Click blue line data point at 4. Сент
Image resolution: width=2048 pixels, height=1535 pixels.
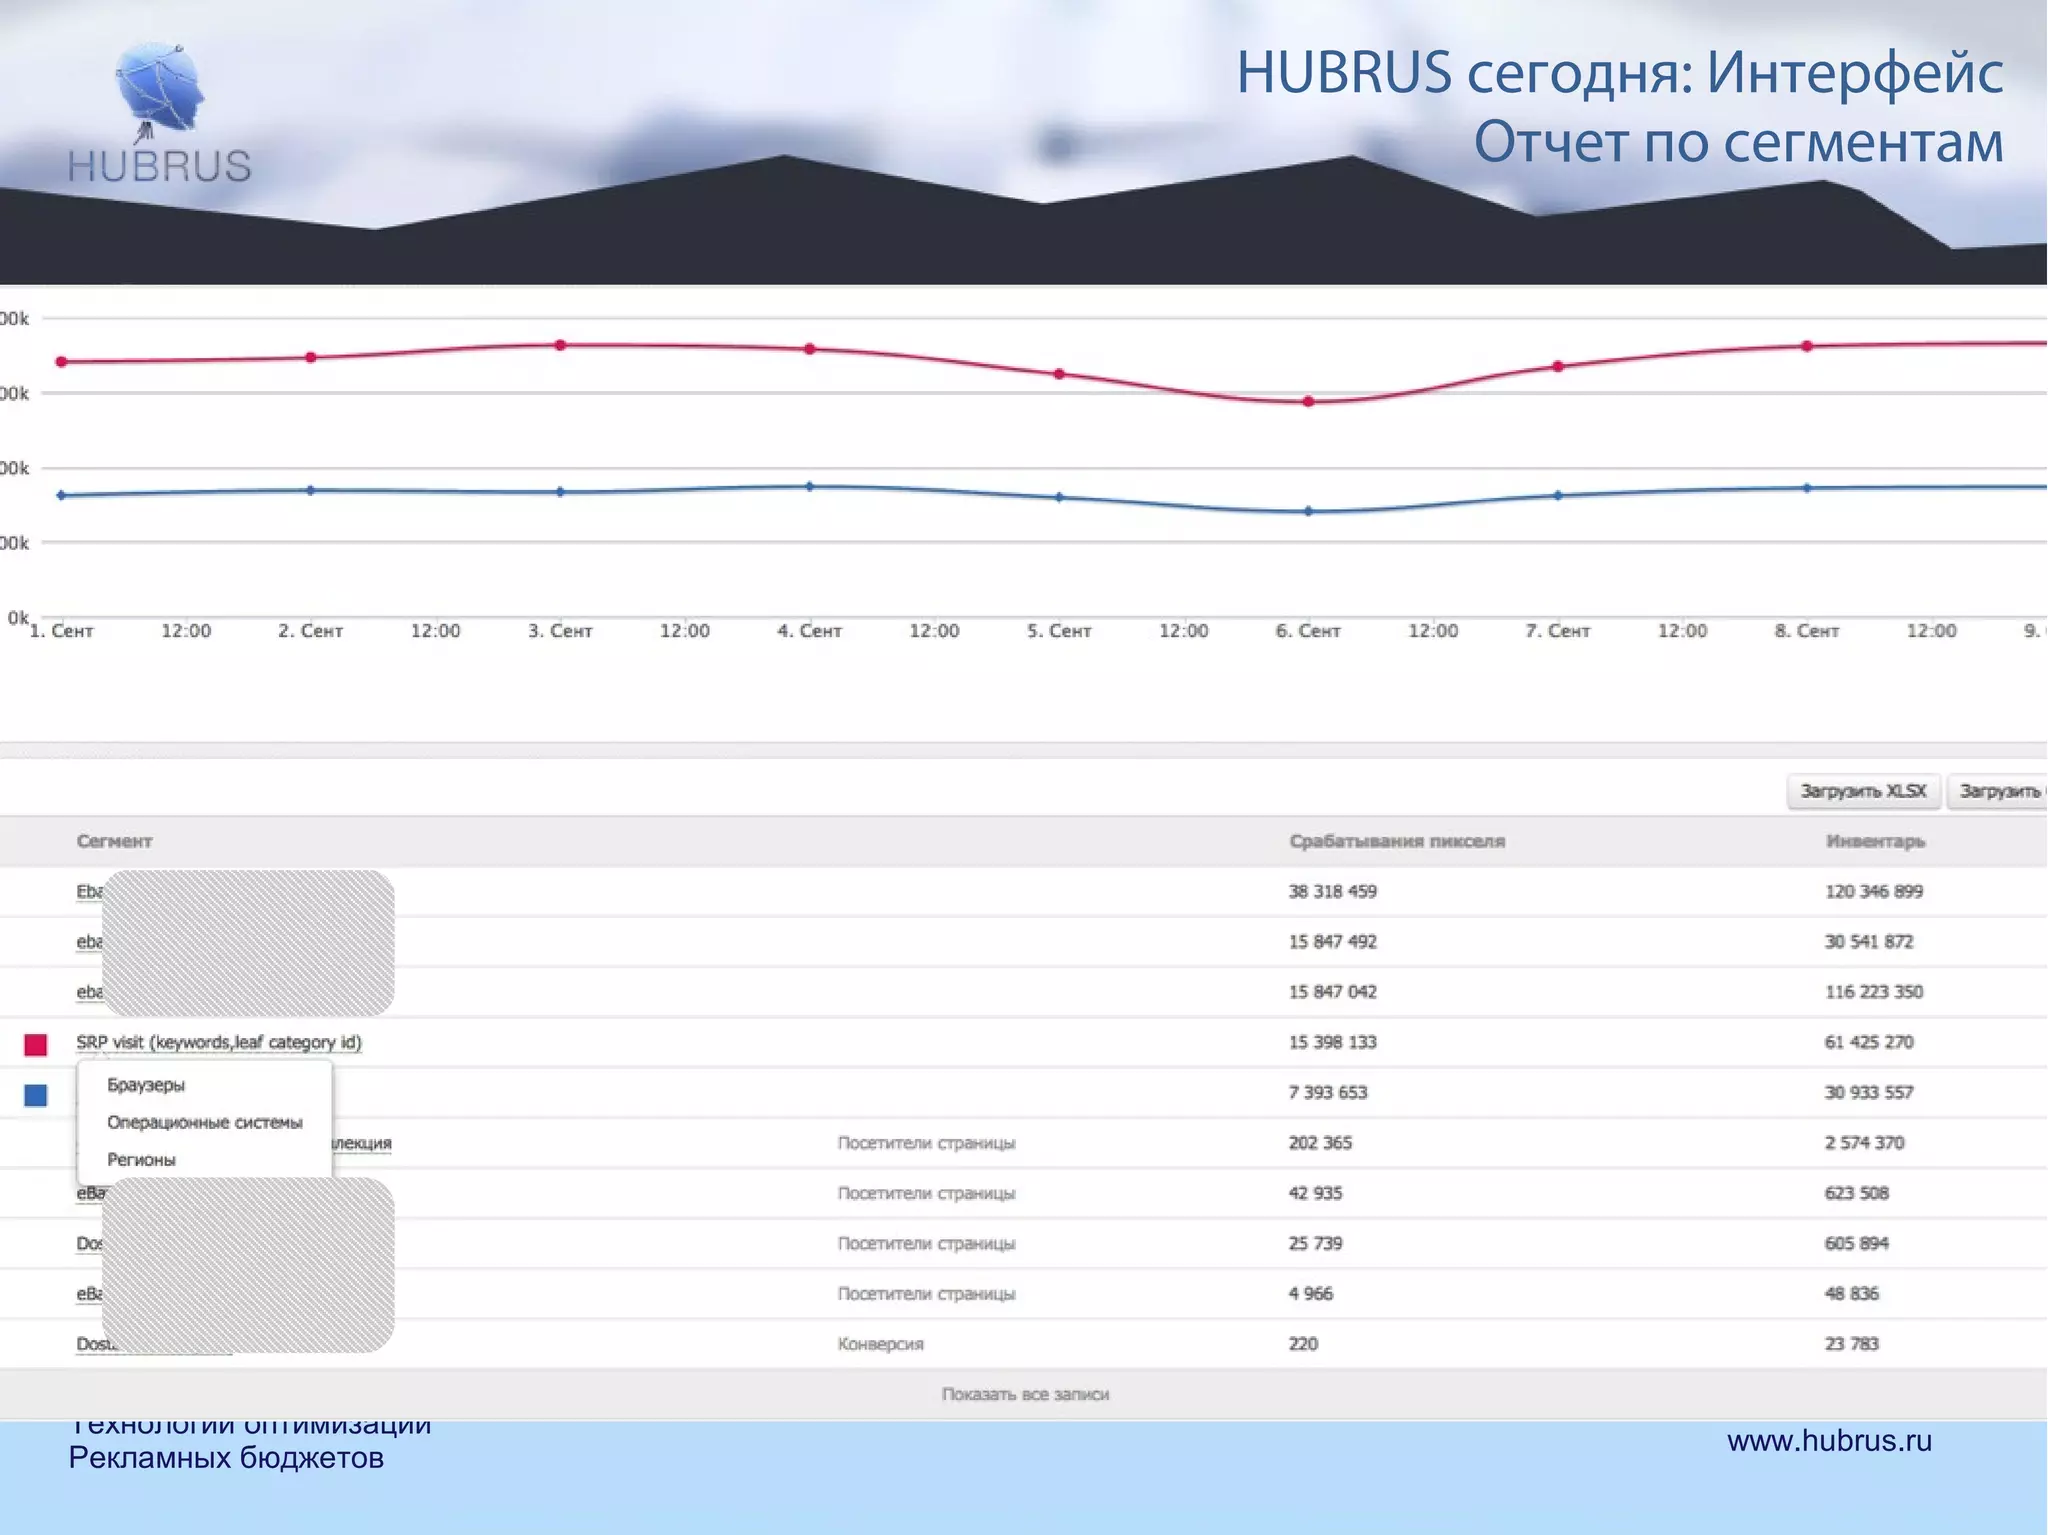pyautogui.click(x=810, y=487)
